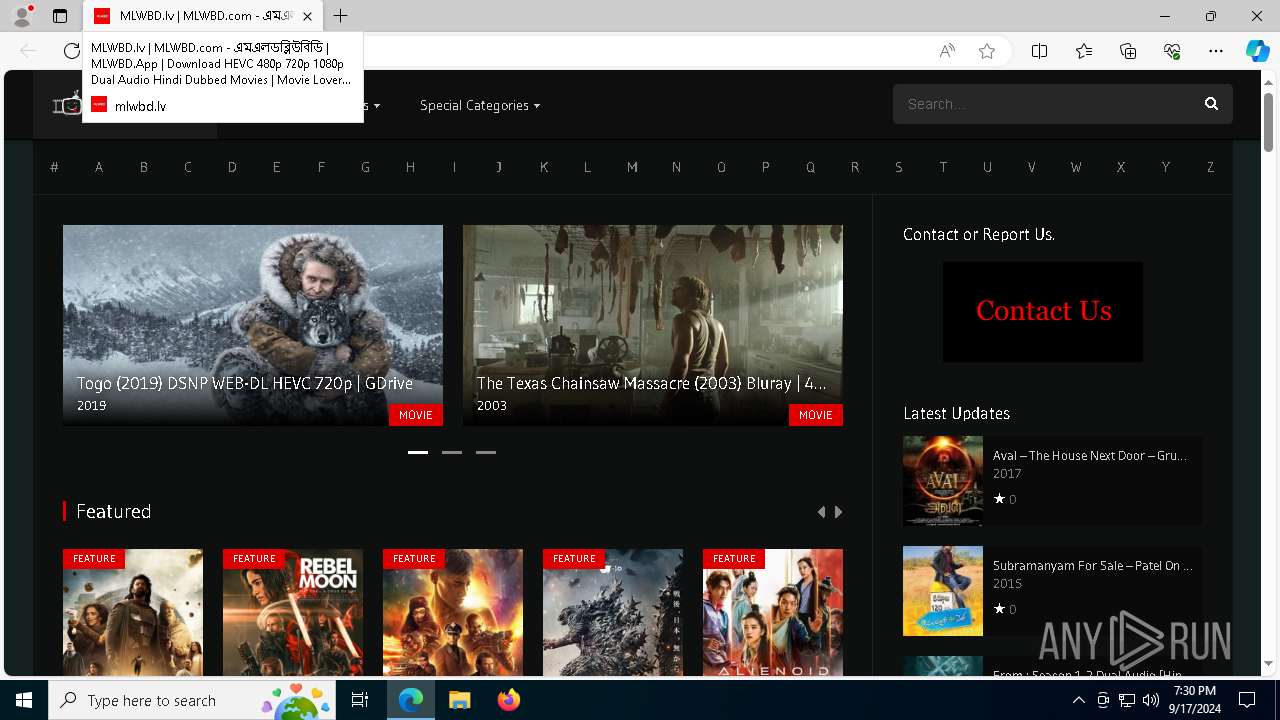Image resolution: width=1280 pixels, height=720 pixels.
Task: Filter movies by letter A
Action: click(x=99, y=167)
